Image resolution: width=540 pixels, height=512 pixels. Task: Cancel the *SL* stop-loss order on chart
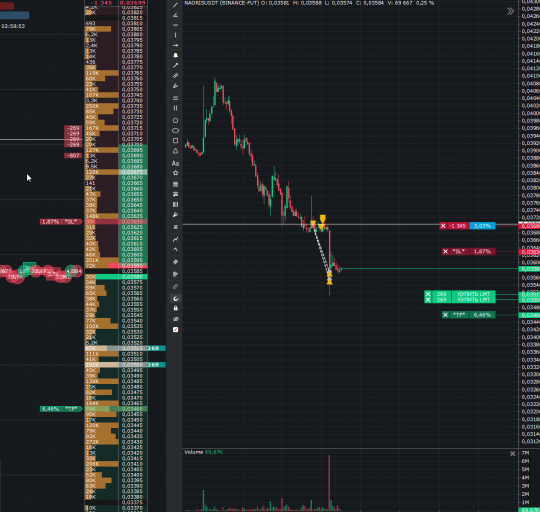(445, 252)
